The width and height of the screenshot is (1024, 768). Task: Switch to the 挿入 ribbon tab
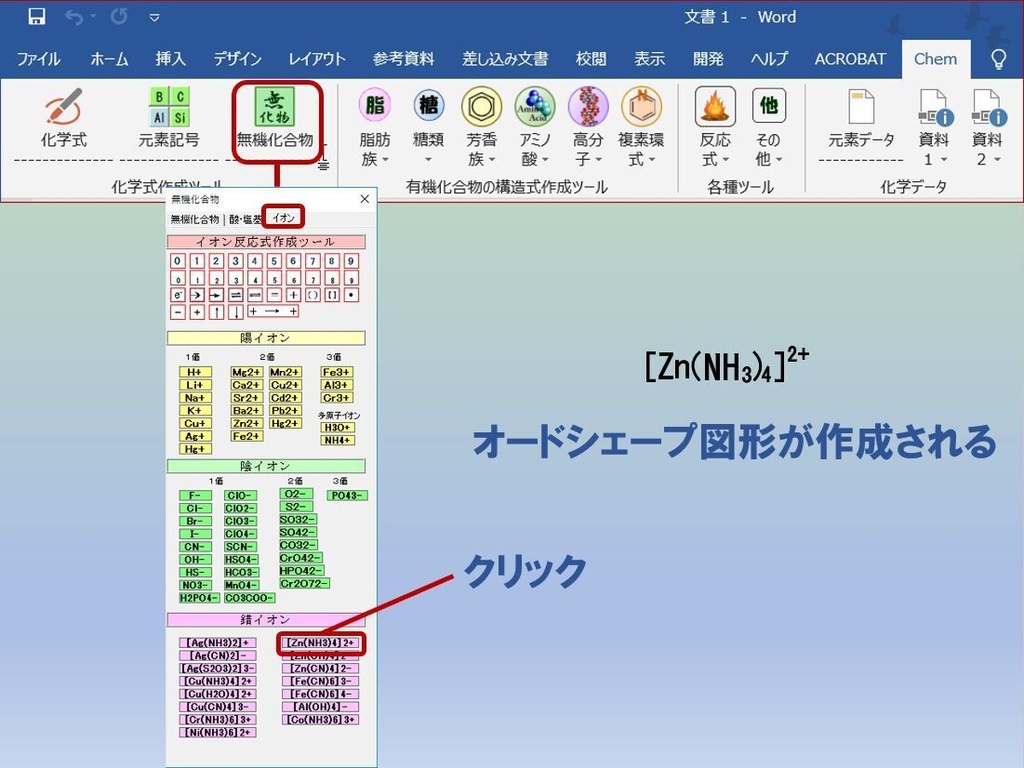click(170, 59)
